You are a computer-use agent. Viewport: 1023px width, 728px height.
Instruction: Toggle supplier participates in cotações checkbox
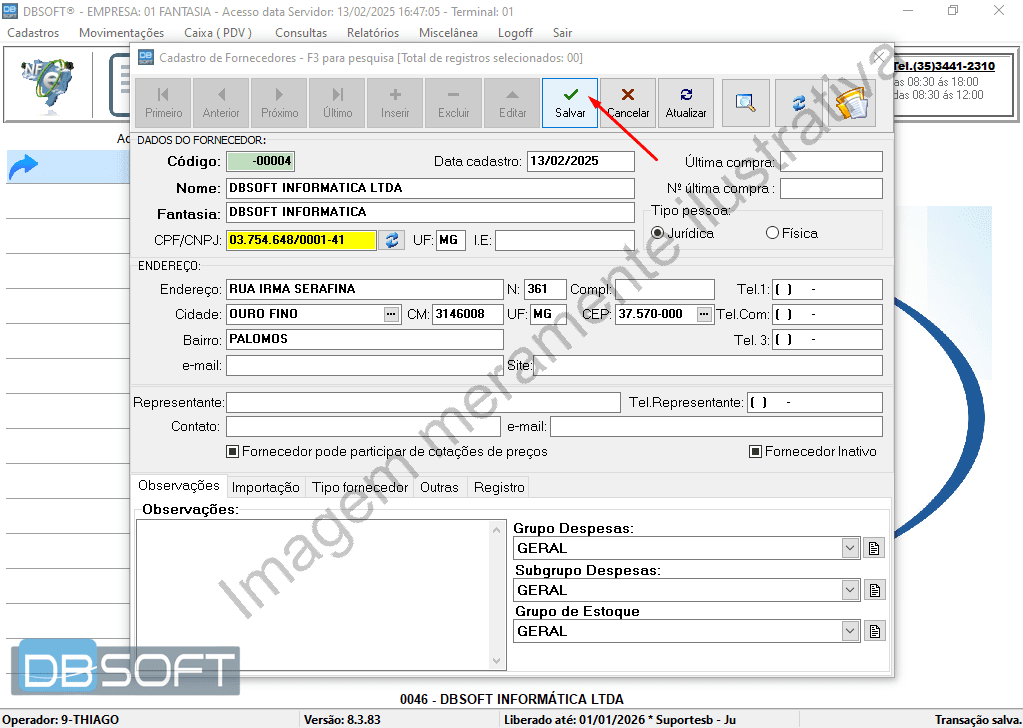[x=233, y=452]
